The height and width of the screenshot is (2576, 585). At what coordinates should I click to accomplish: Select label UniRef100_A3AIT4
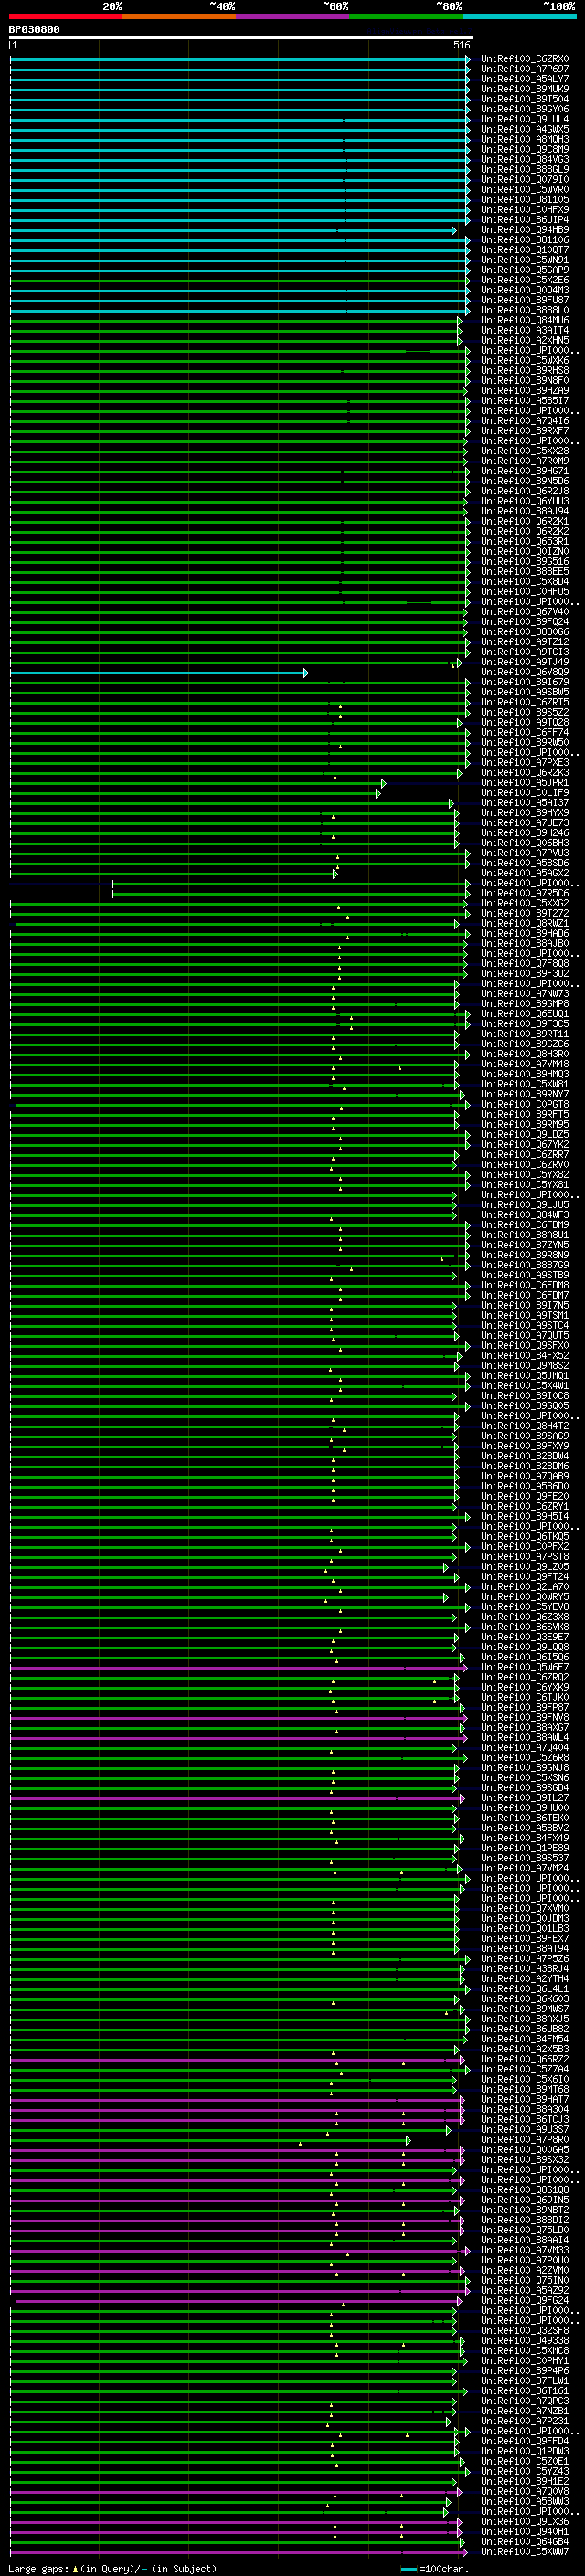(x=525, y=330)
